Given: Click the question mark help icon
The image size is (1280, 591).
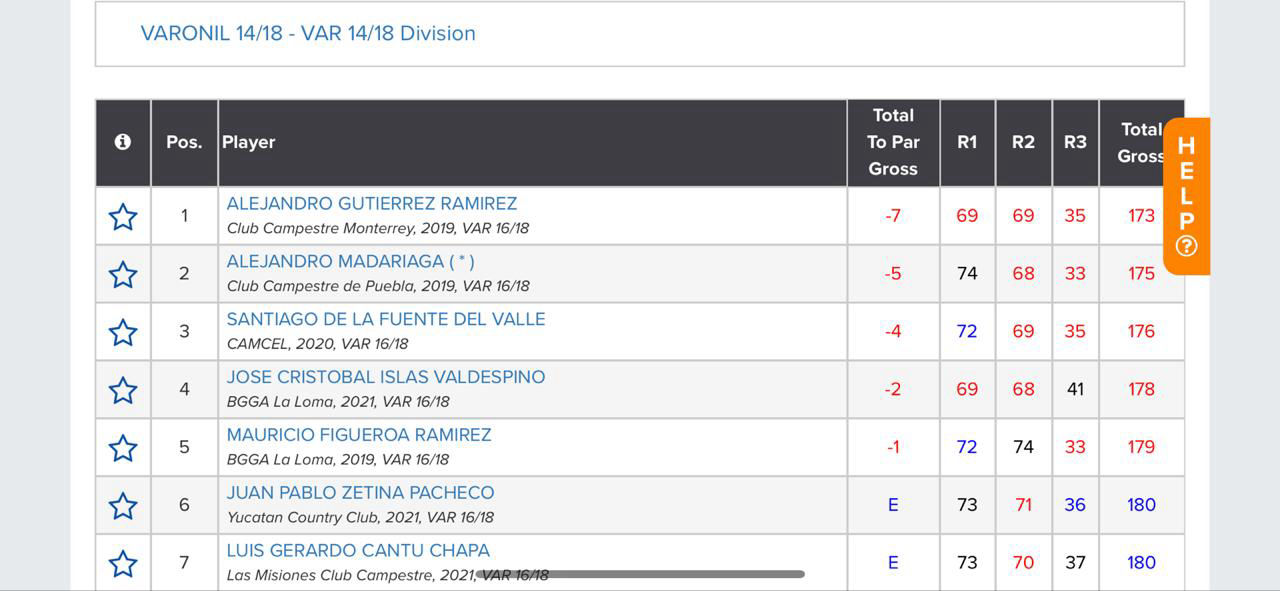Looking at the screenshot, I should 1186,246.
